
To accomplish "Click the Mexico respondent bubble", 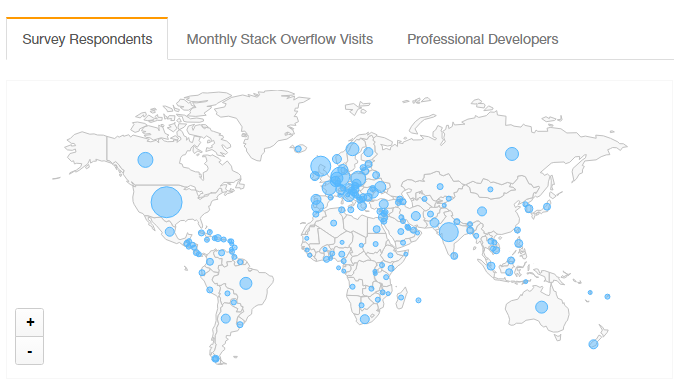I will 170,232.
